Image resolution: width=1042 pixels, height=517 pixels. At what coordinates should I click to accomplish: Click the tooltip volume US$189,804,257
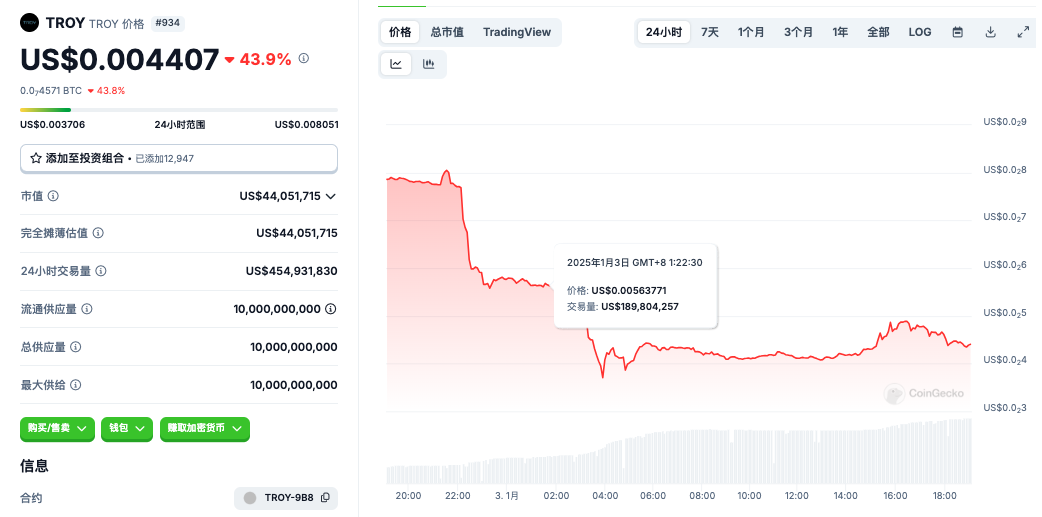pyautogui.click(x=640, y=306)
